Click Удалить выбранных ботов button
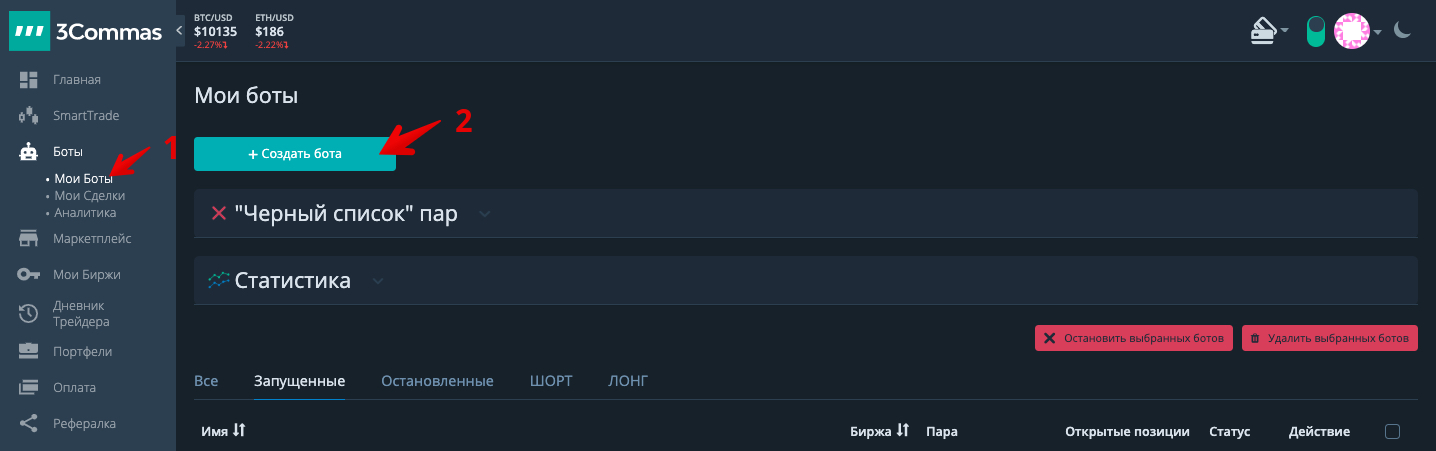This screenshot has width=1436, height=451. pyautogui.click(x=1330, y=338)
